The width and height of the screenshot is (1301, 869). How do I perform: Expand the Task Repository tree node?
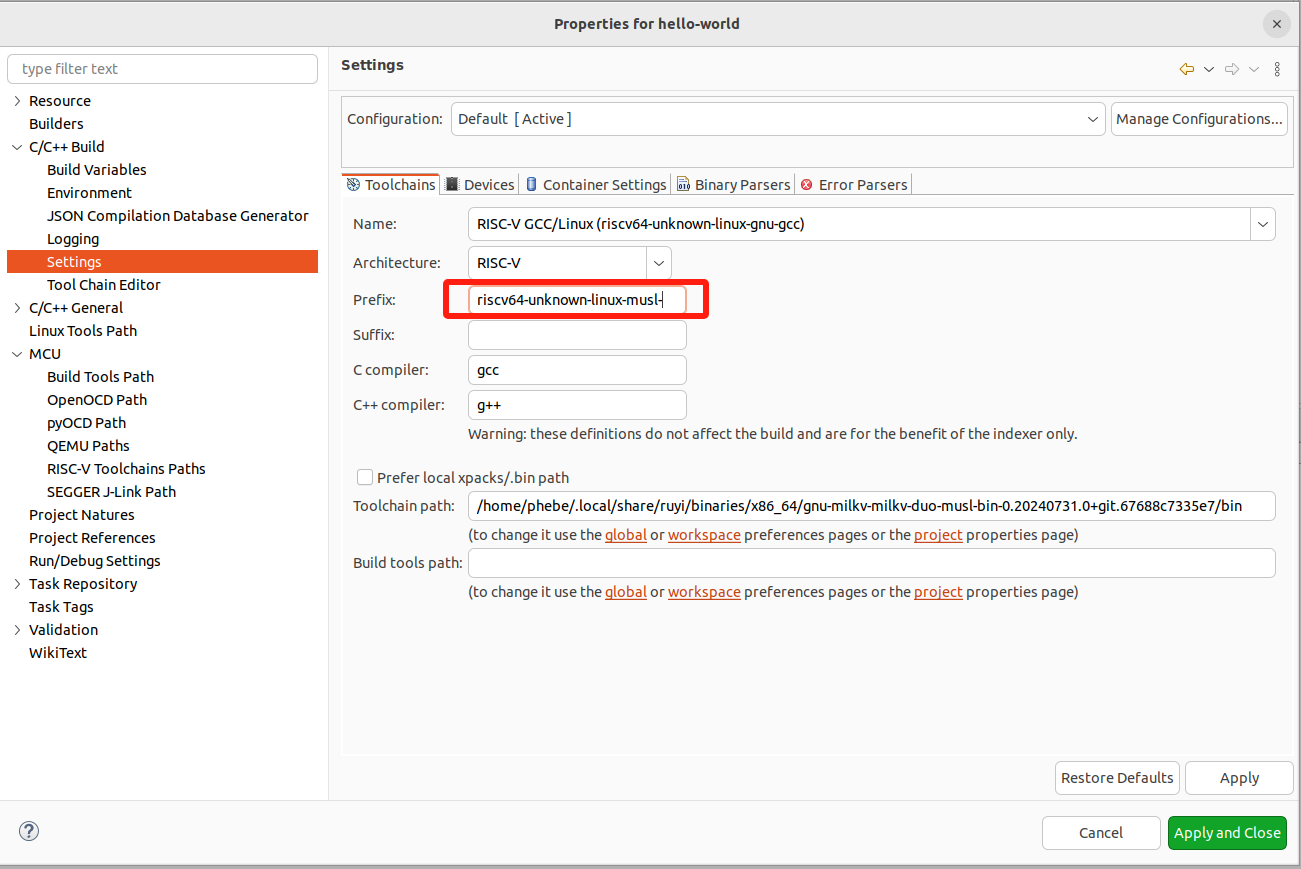[x=18, y=584]
